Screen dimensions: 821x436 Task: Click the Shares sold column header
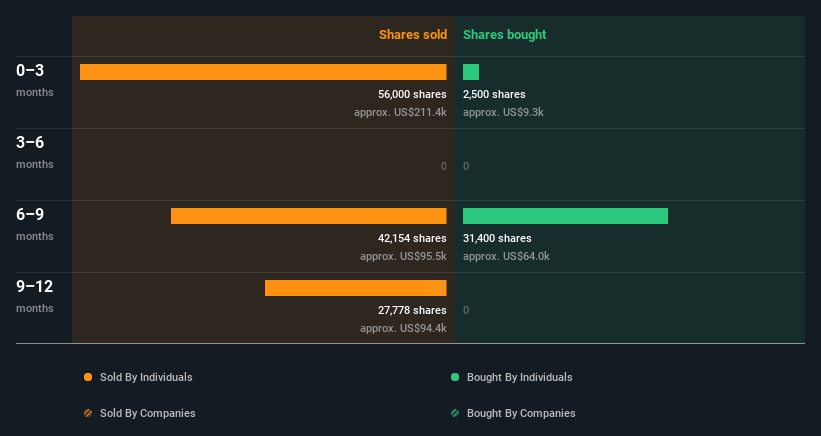coord(413,35)
